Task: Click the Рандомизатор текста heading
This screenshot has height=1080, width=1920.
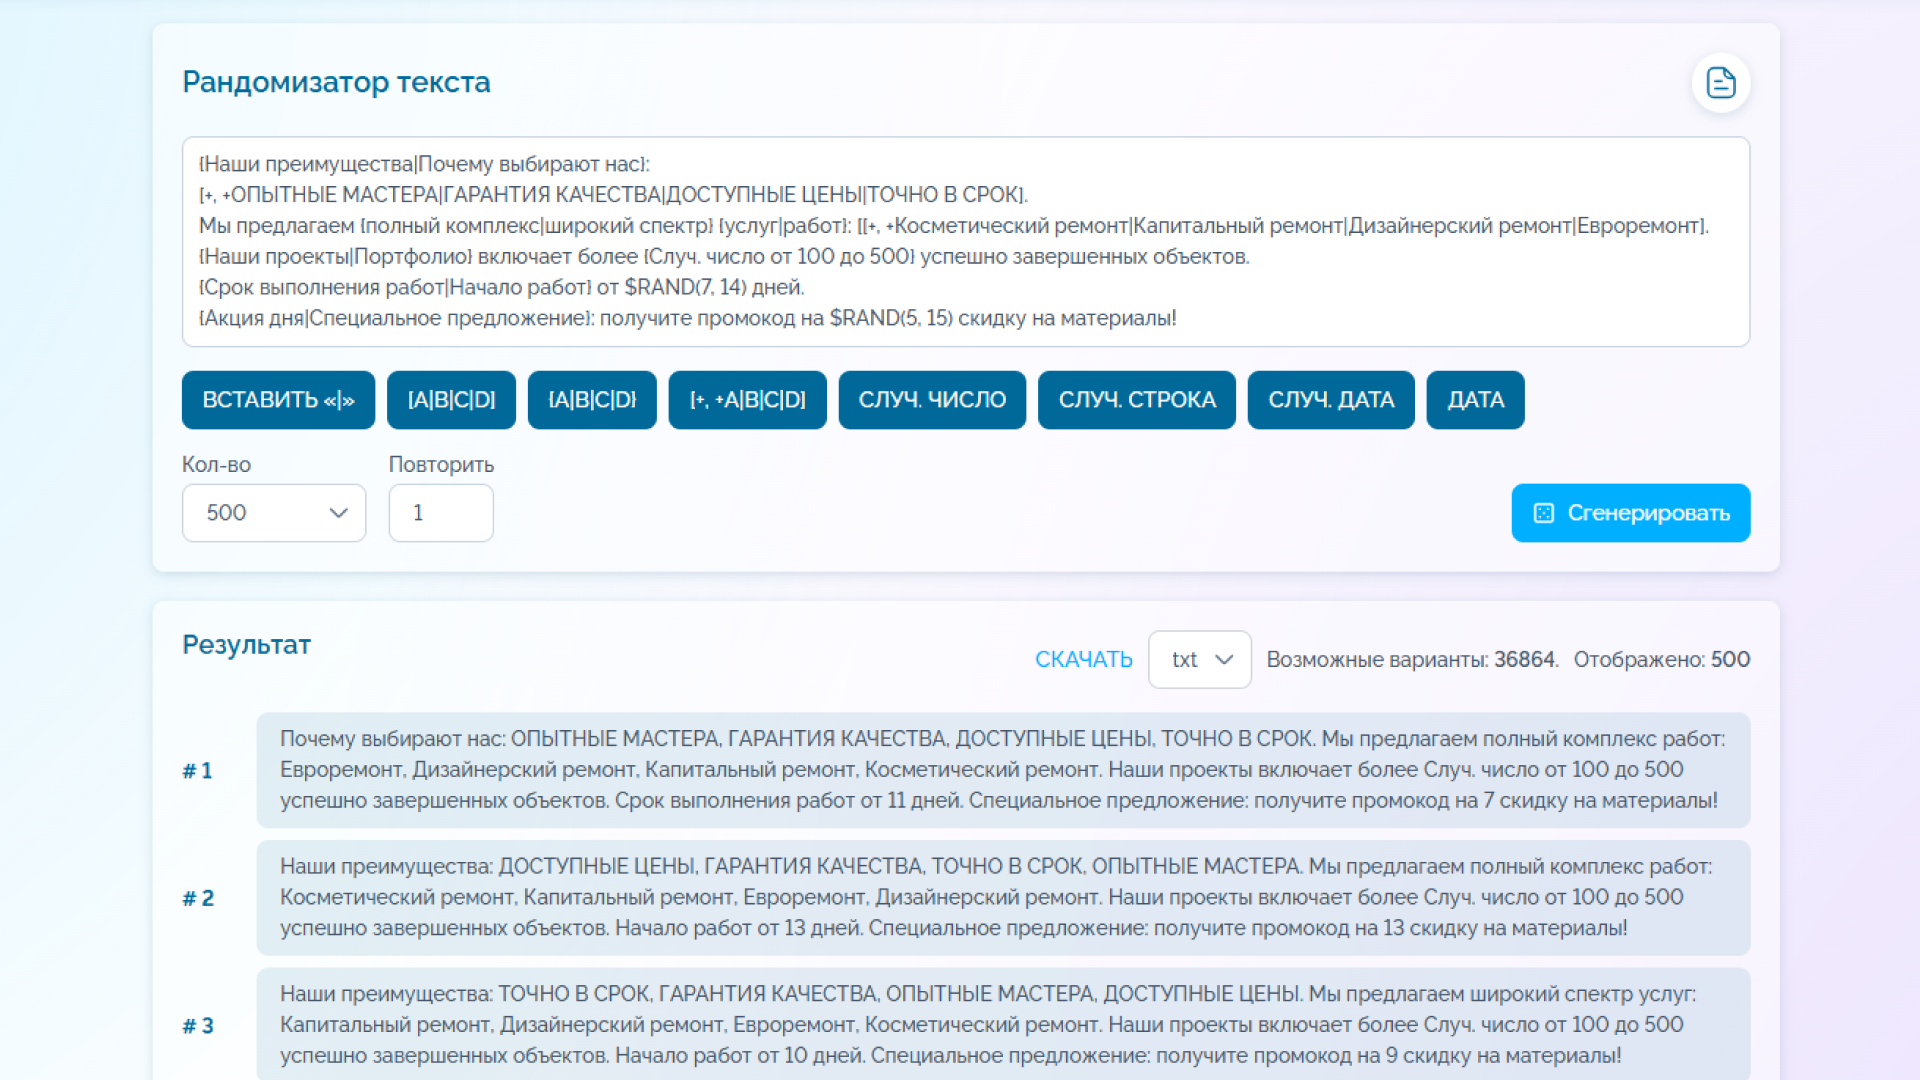Action: [x=336, y=82]
